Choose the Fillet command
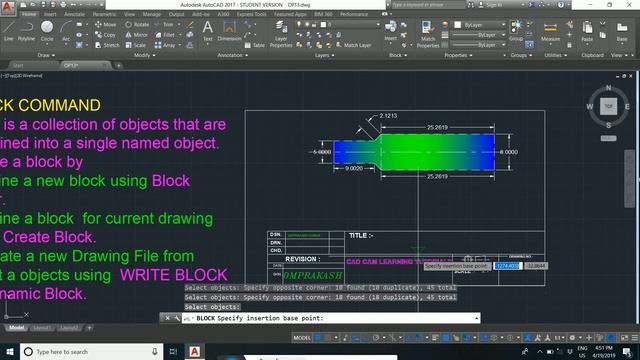 click(165, 35)
